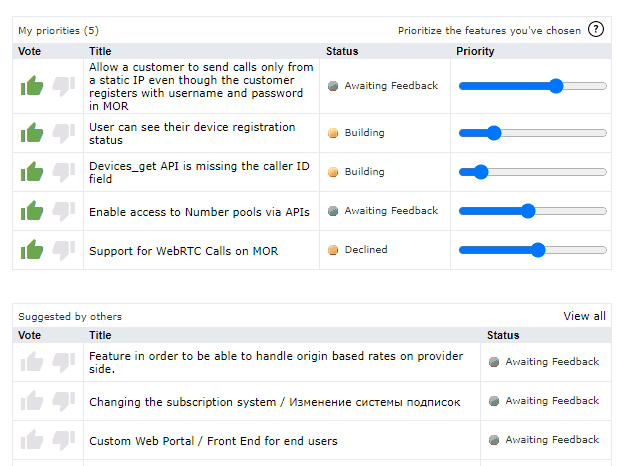
Task: Thumbs-up the static IP customer calls feature
Action: coord(32,86)
